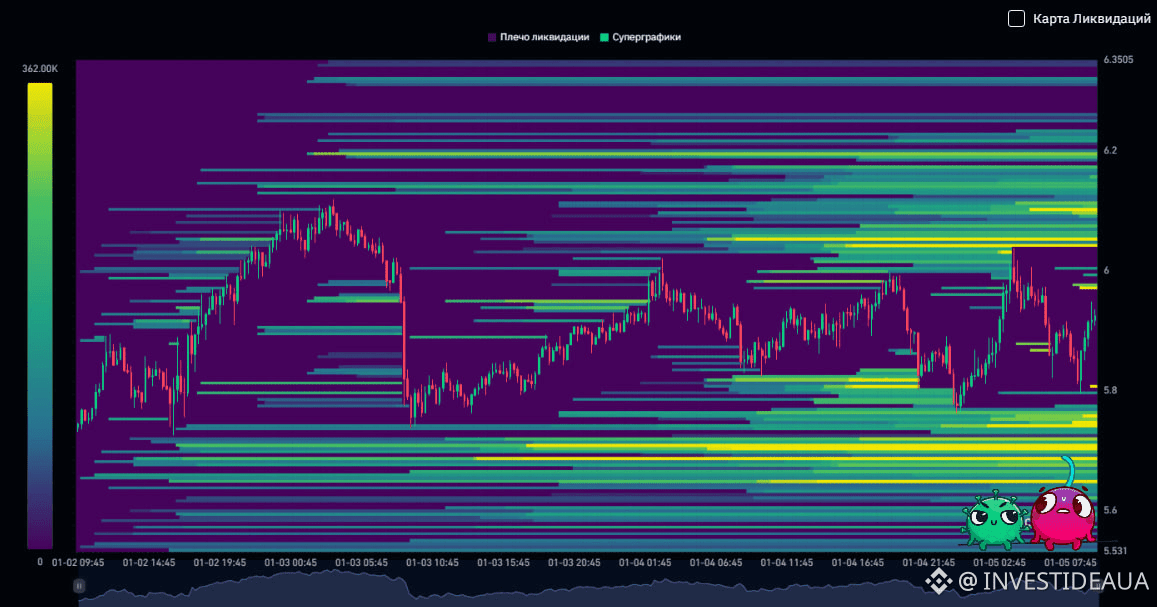Click the 01-02 14:45 time axis label
The height and width of the screenshot is (607, 1157).
point(149,563)
